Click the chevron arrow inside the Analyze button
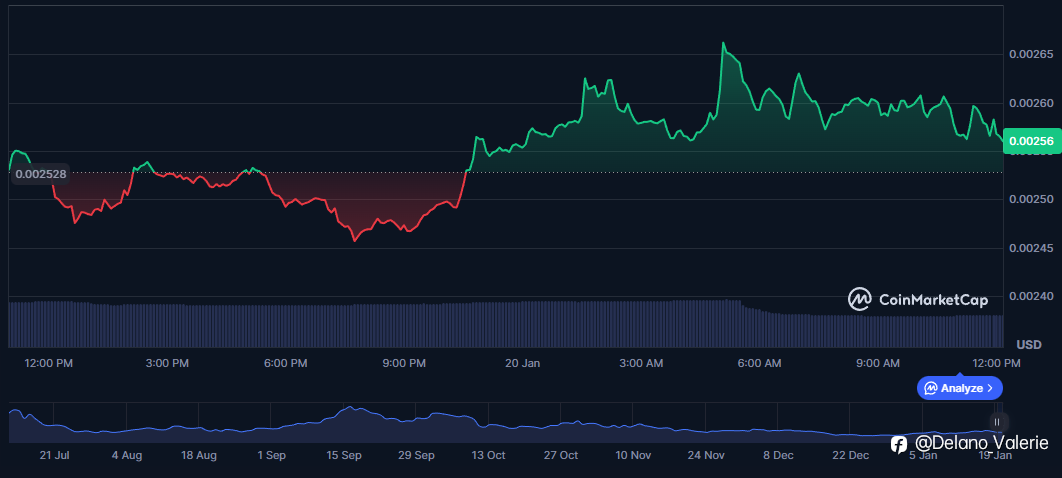Screen dimensions: 1062x478 (x=990, y=387)
